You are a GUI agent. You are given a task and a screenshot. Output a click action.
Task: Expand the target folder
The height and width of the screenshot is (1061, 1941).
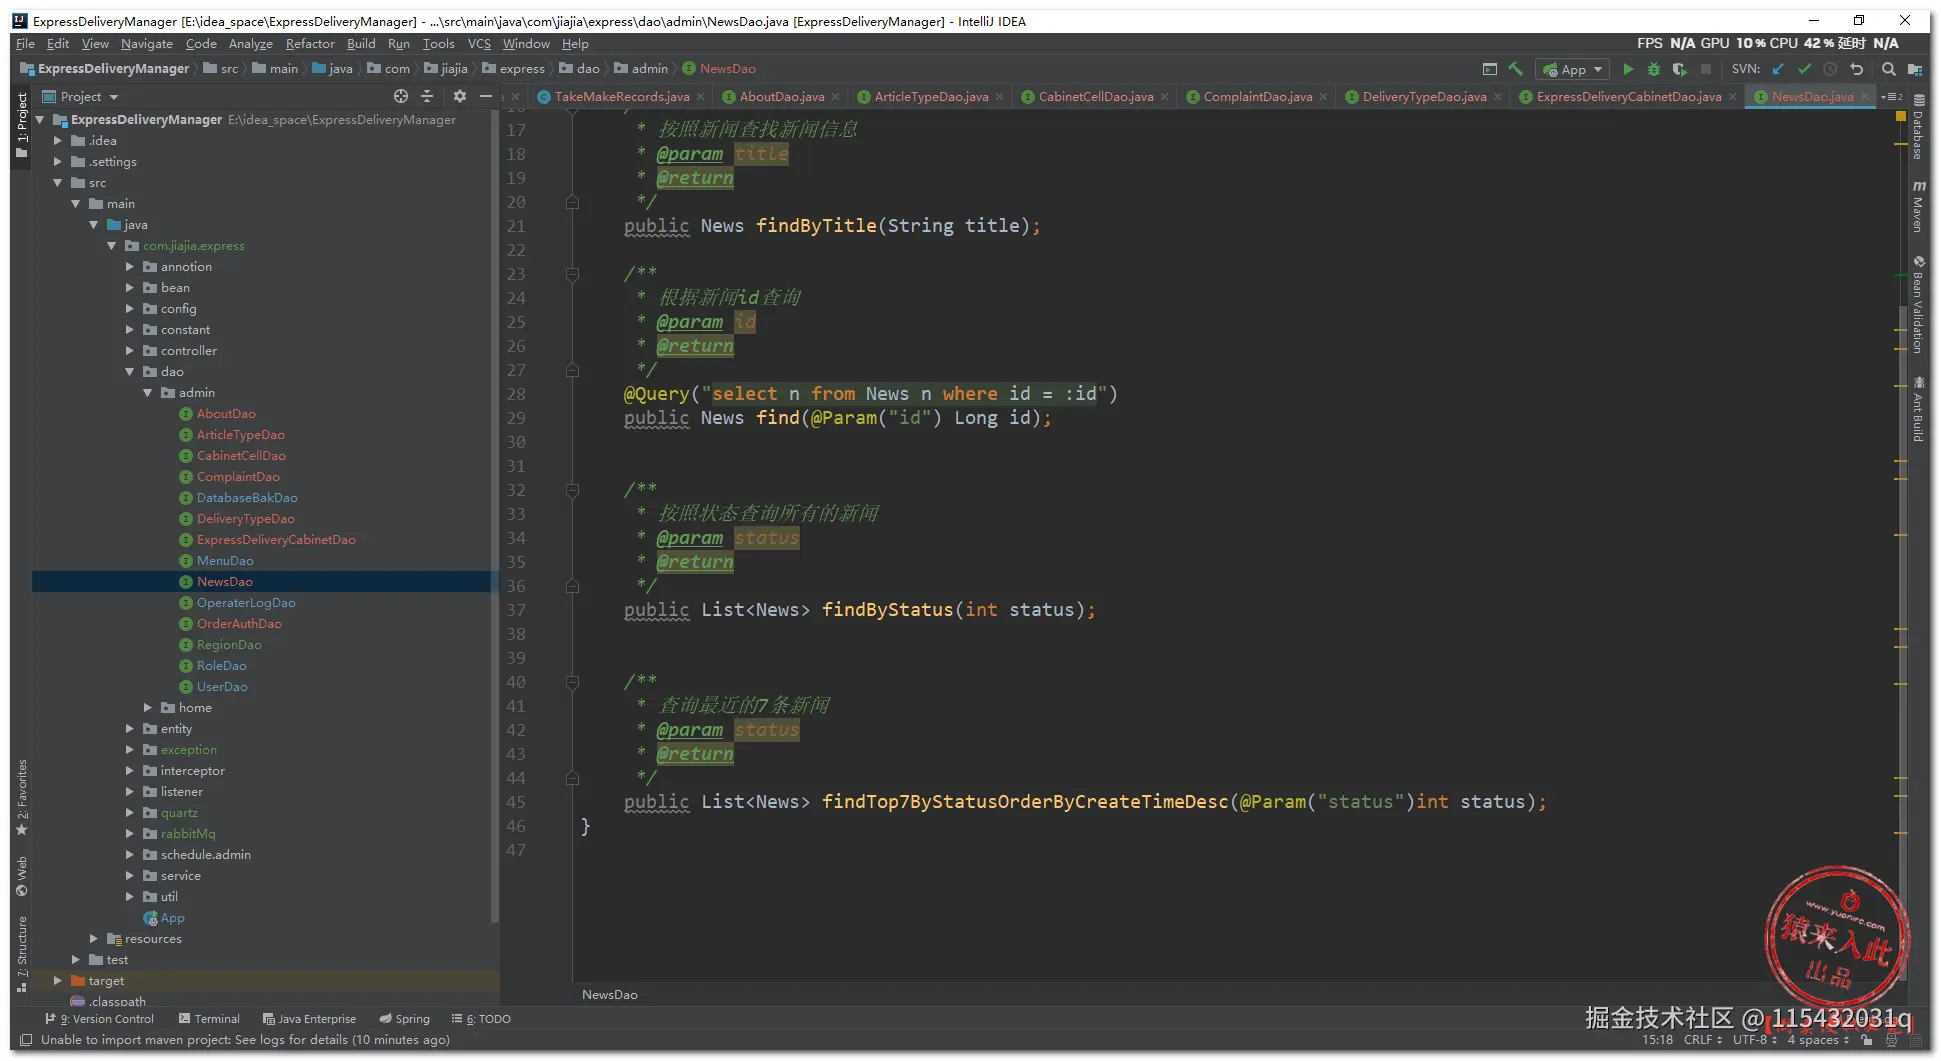(58, 981)
